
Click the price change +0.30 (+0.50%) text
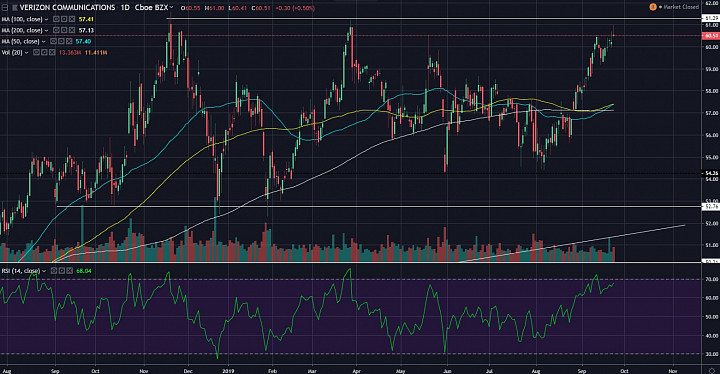click(295, 8)
